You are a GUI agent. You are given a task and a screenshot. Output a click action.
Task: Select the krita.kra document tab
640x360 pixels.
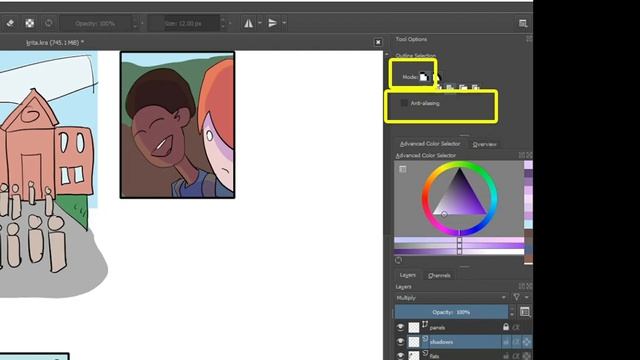(x=55, y=42)
